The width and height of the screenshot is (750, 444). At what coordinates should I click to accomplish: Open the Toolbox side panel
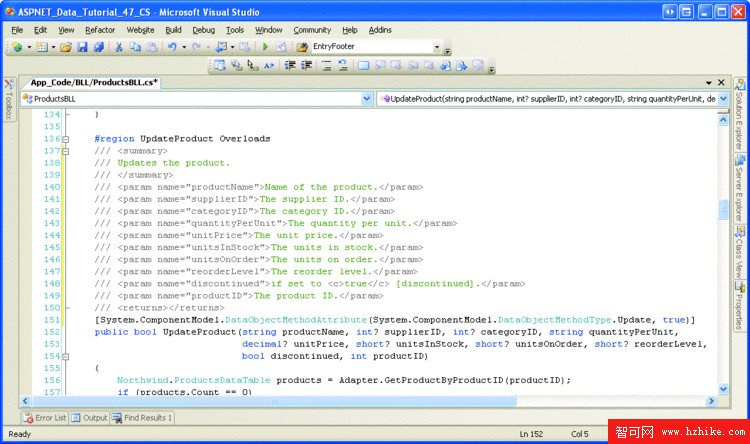7,100
